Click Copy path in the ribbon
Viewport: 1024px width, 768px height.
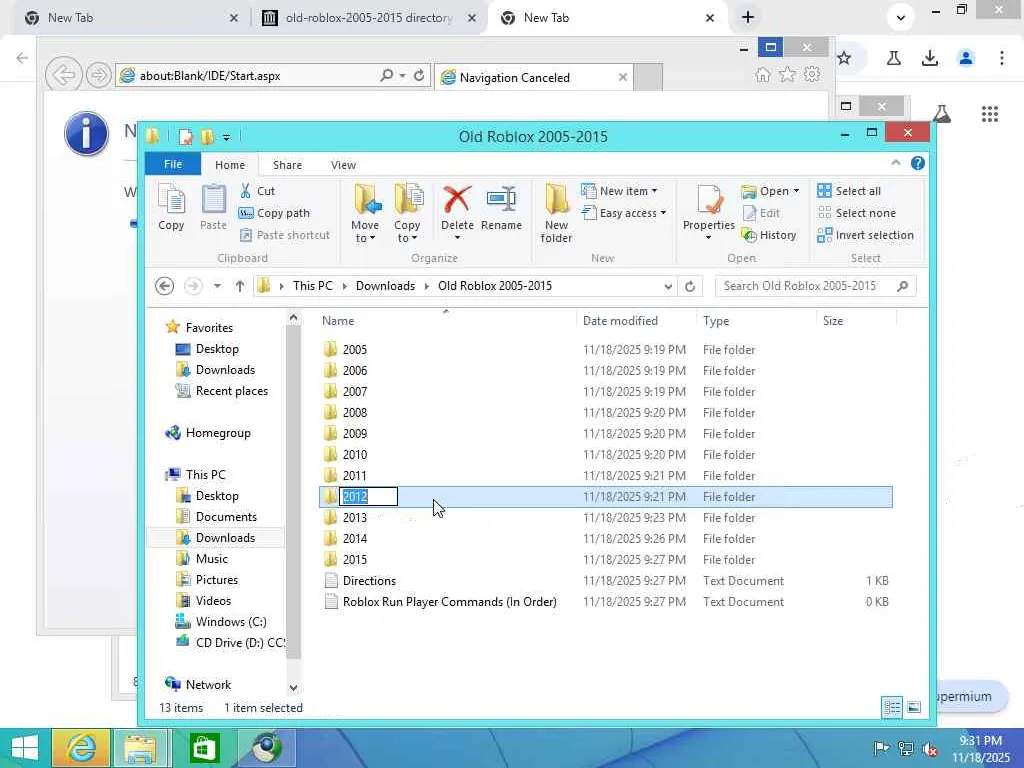(274, 213)
